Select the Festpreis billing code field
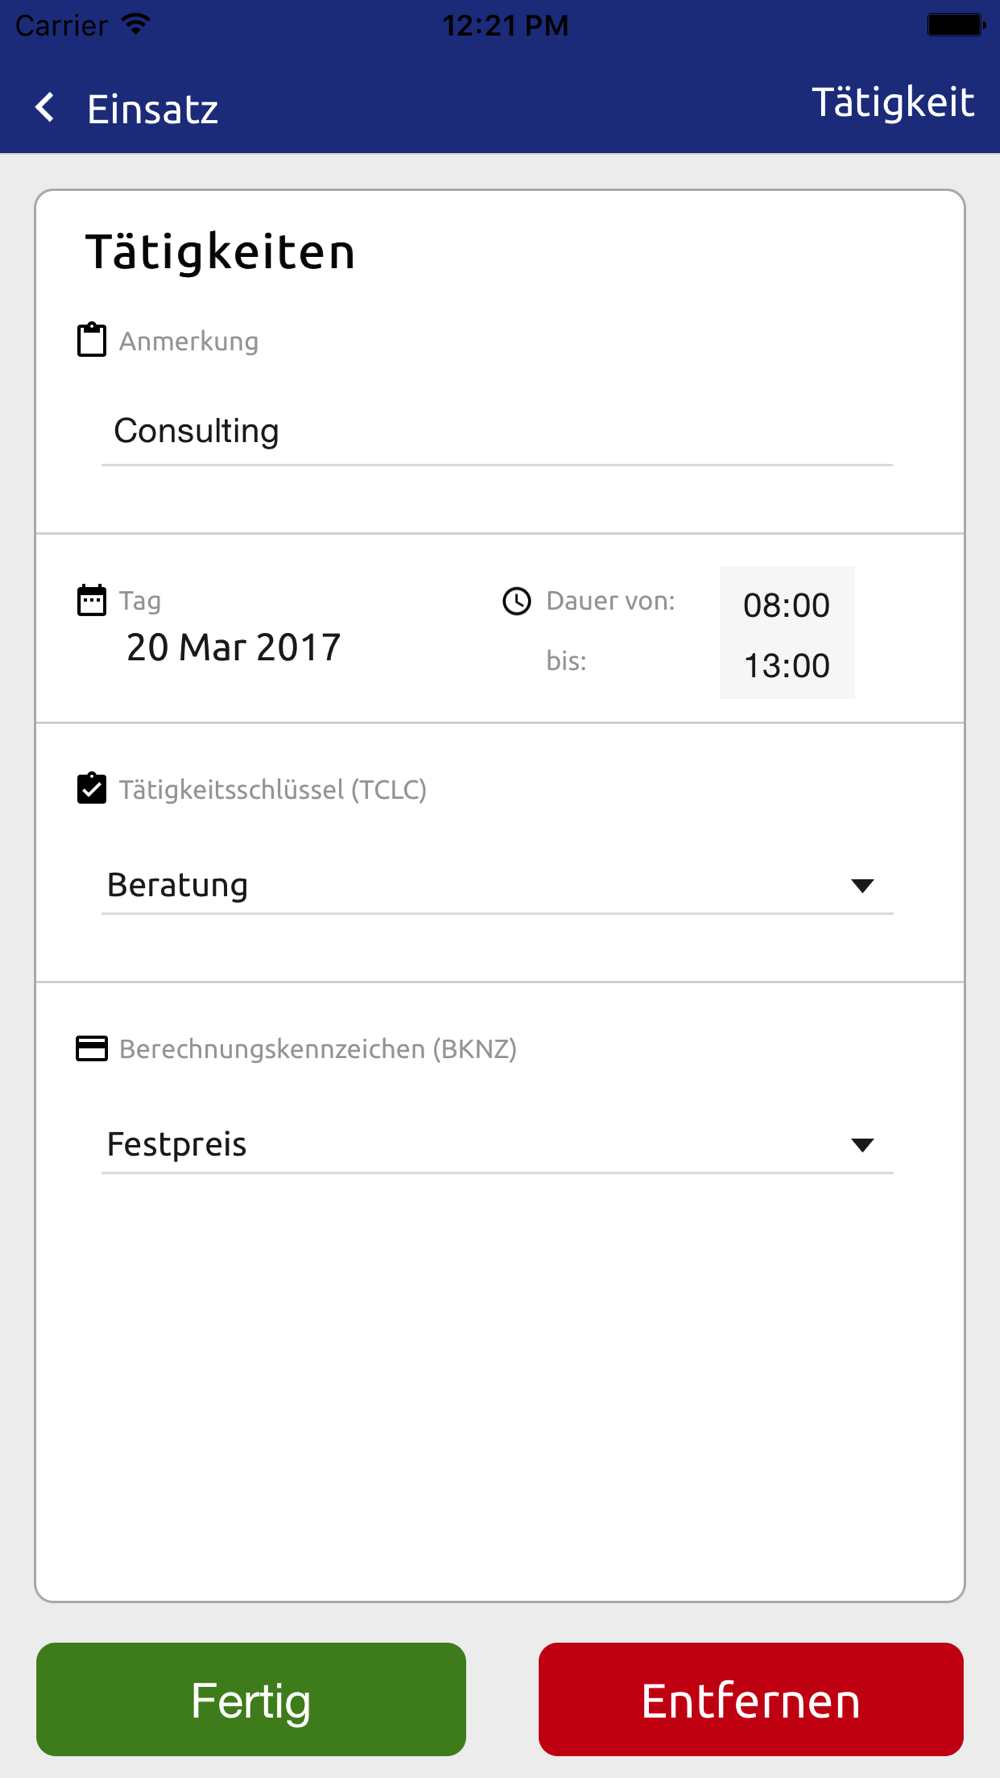The height and width of the screenshot is (1778, 1000). click(497, 1145)
